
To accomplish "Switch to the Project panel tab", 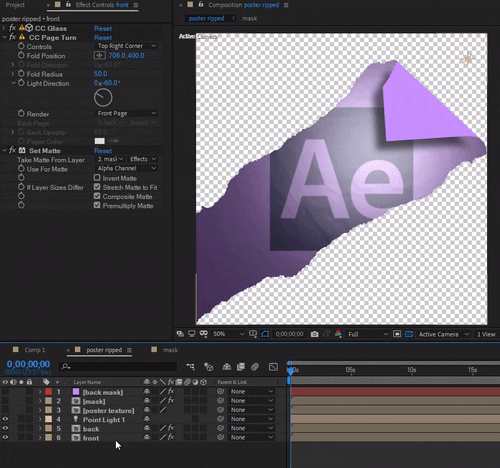I will (x=15, y=5).
